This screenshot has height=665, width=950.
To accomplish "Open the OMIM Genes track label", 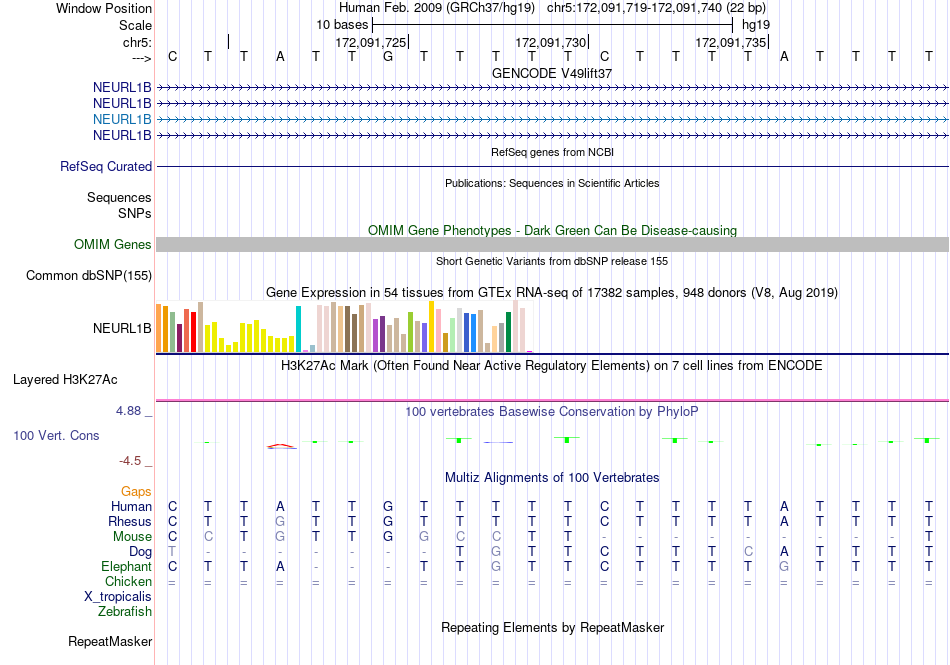I will pyautogui.click(x=113, y=244).
